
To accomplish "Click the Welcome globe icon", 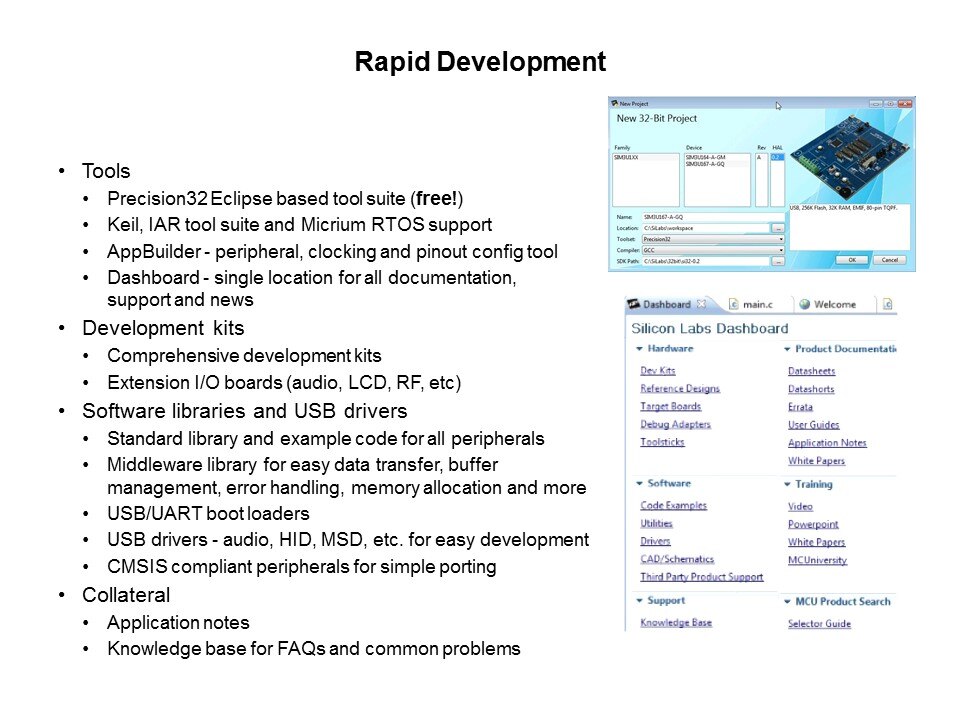I will (804, 304).
